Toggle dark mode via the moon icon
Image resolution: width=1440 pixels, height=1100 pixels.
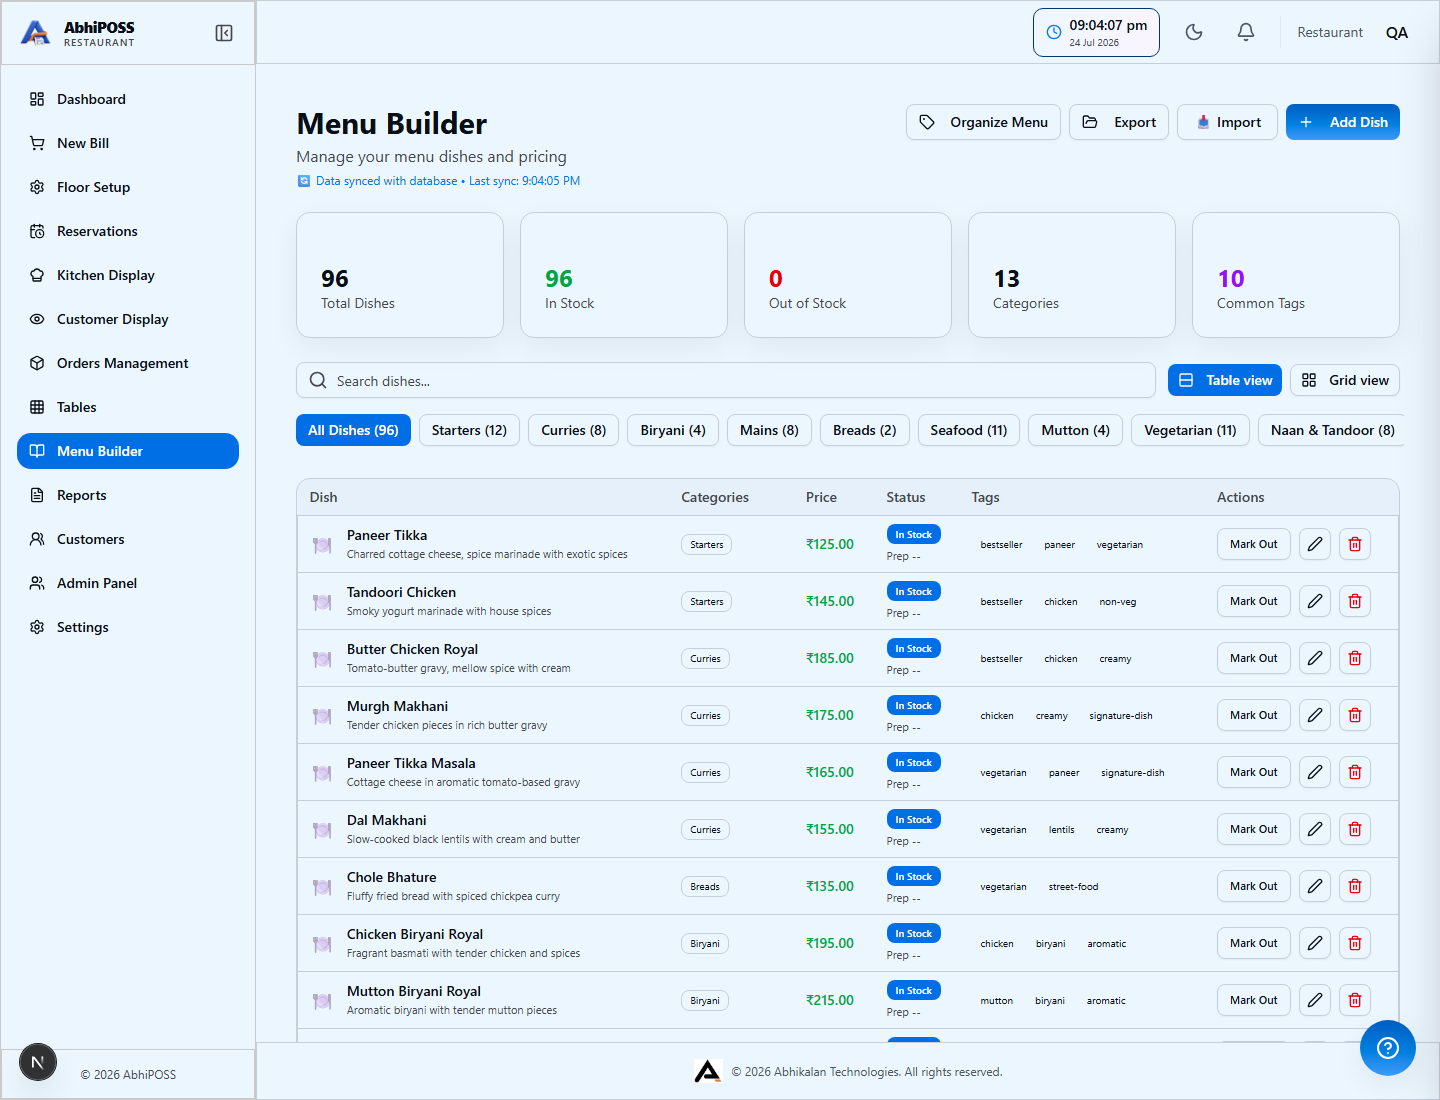pyautogui.click(x=1194, y=32)
